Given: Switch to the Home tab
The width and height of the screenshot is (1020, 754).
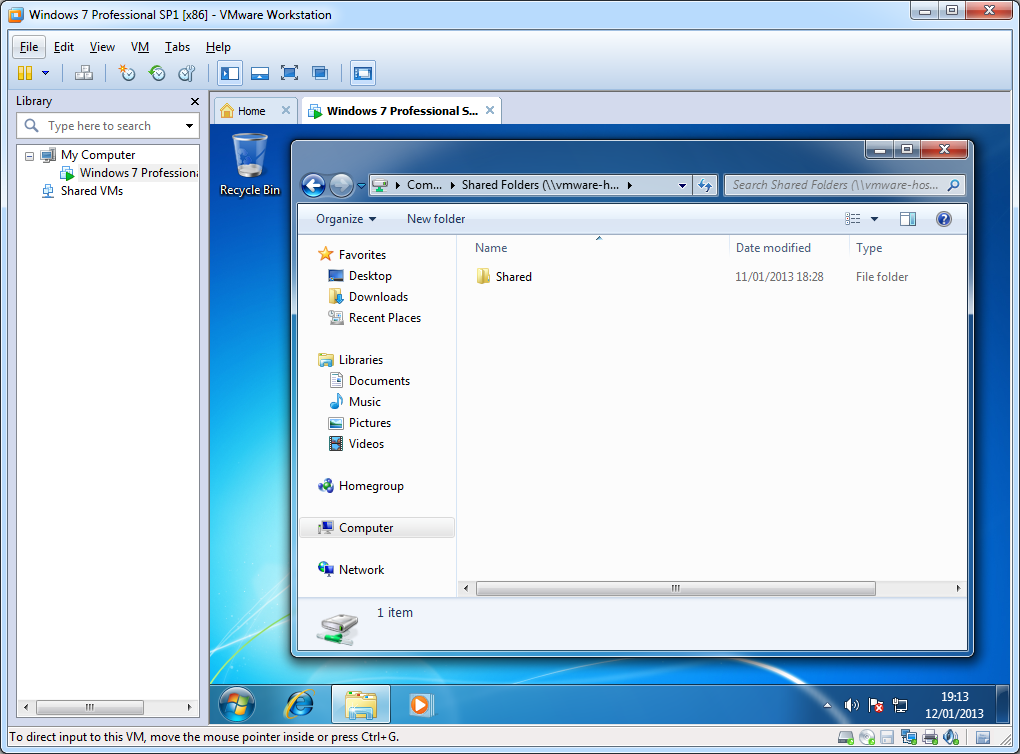Looking at the screenshot, I should 250,111.
